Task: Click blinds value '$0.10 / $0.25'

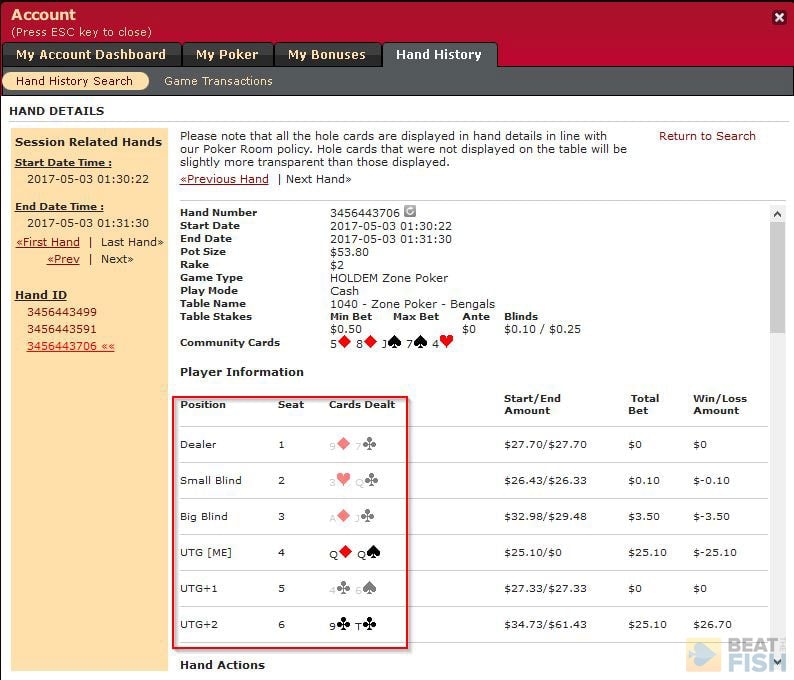Action: pyautogui.click(x=542, y=329)
